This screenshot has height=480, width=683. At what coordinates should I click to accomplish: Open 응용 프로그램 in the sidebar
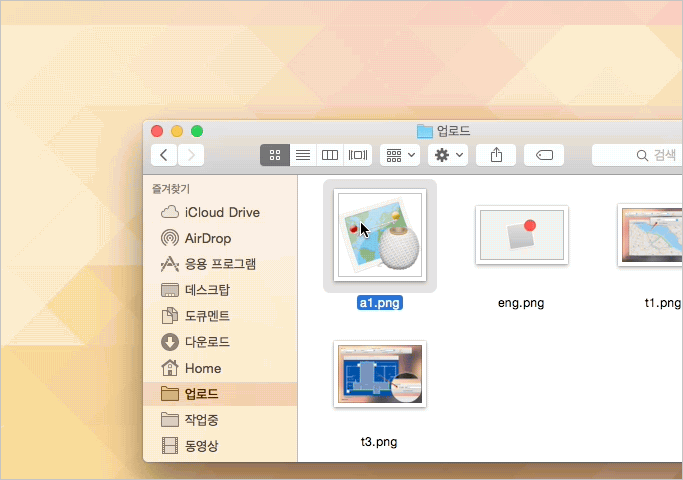coord(220,264)
